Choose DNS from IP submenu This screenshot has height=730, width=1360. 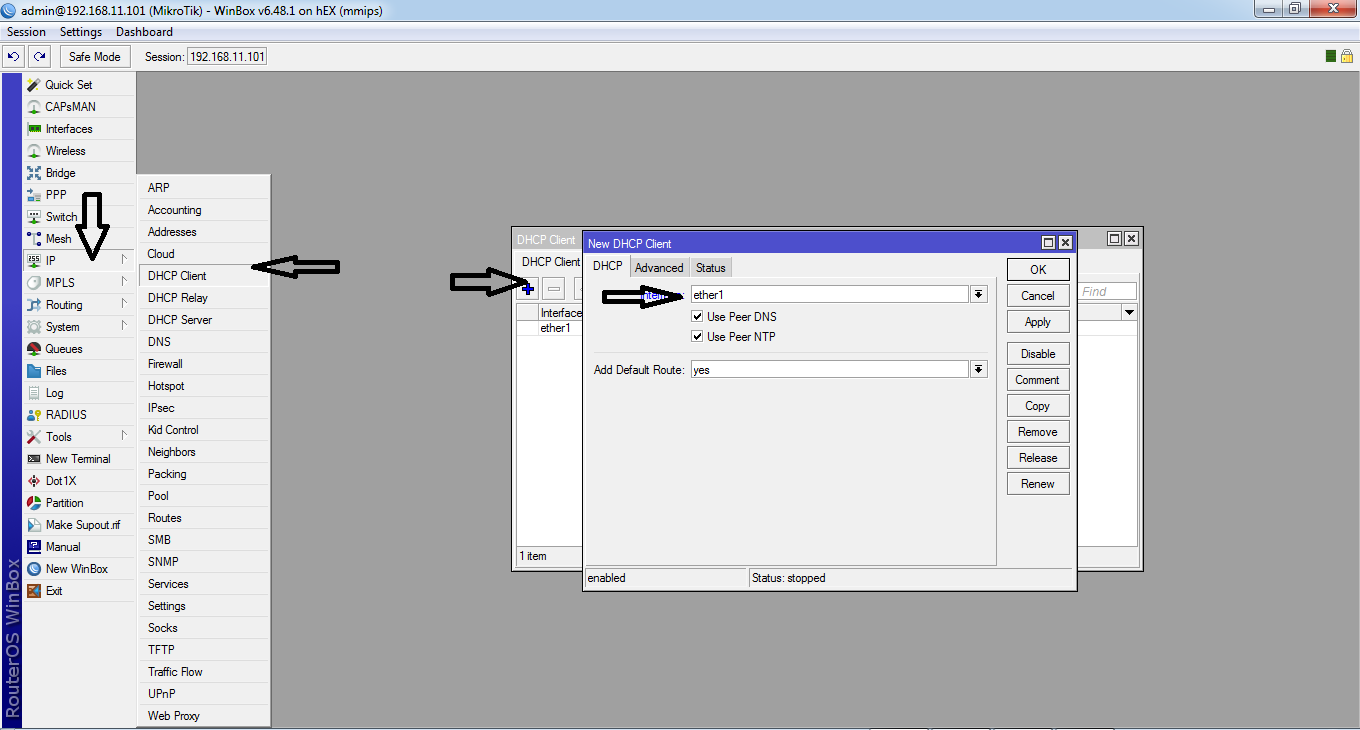[x=204, y=342]
